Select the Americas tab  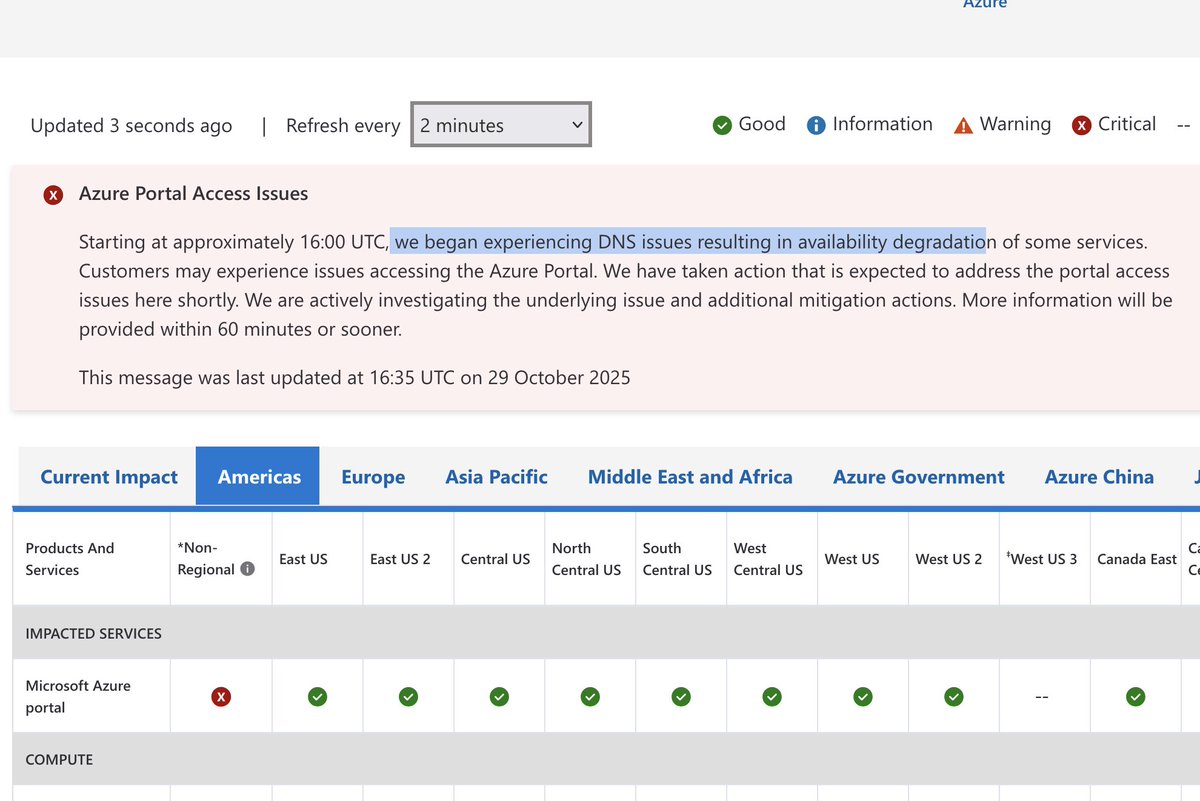click(259, 477)
